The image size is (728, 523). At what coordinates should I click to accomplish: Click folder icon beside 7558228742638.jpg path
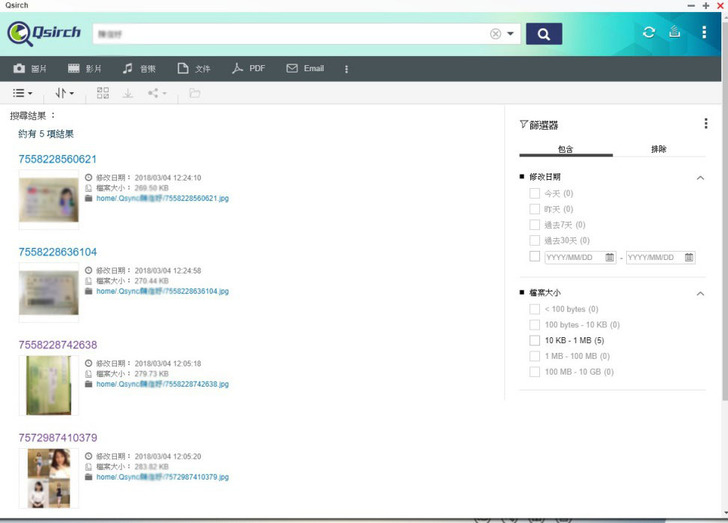click(x=89, y=384)
